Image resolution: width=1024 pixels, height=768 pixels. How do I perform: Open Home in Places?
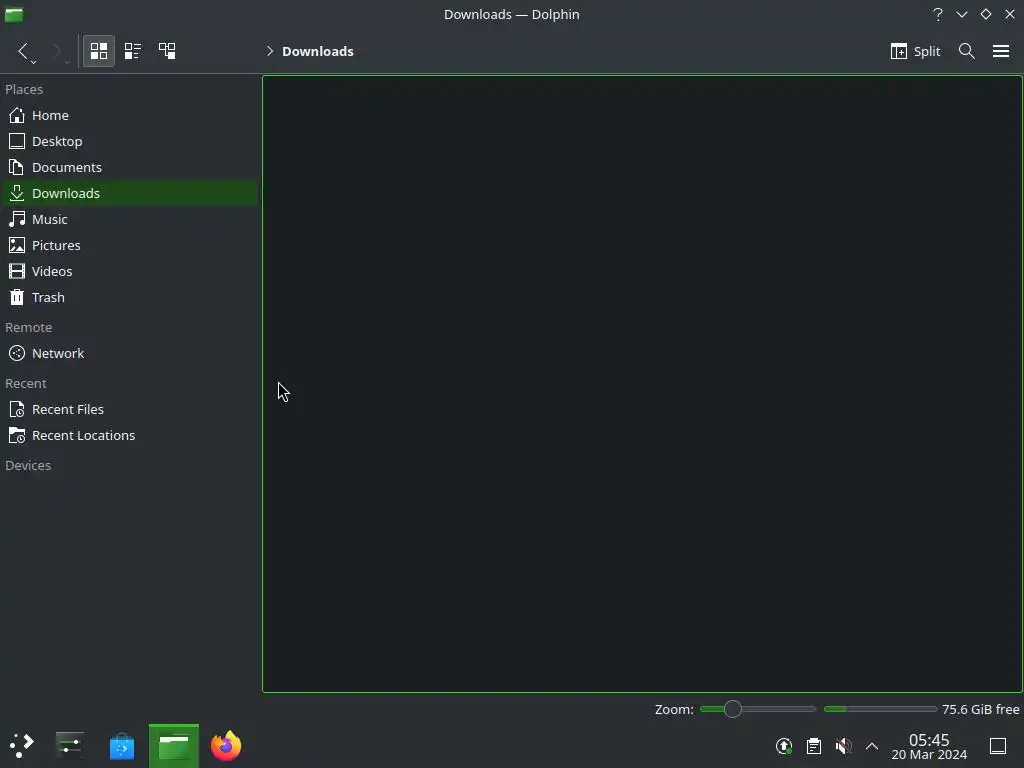pyautogui.click(x=131, y=116)
